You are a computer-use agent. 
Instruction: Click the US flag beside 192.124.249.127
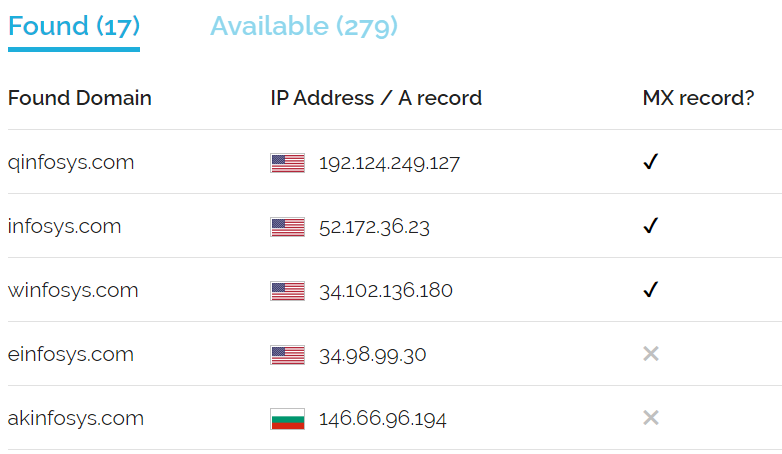click(287, 163)
